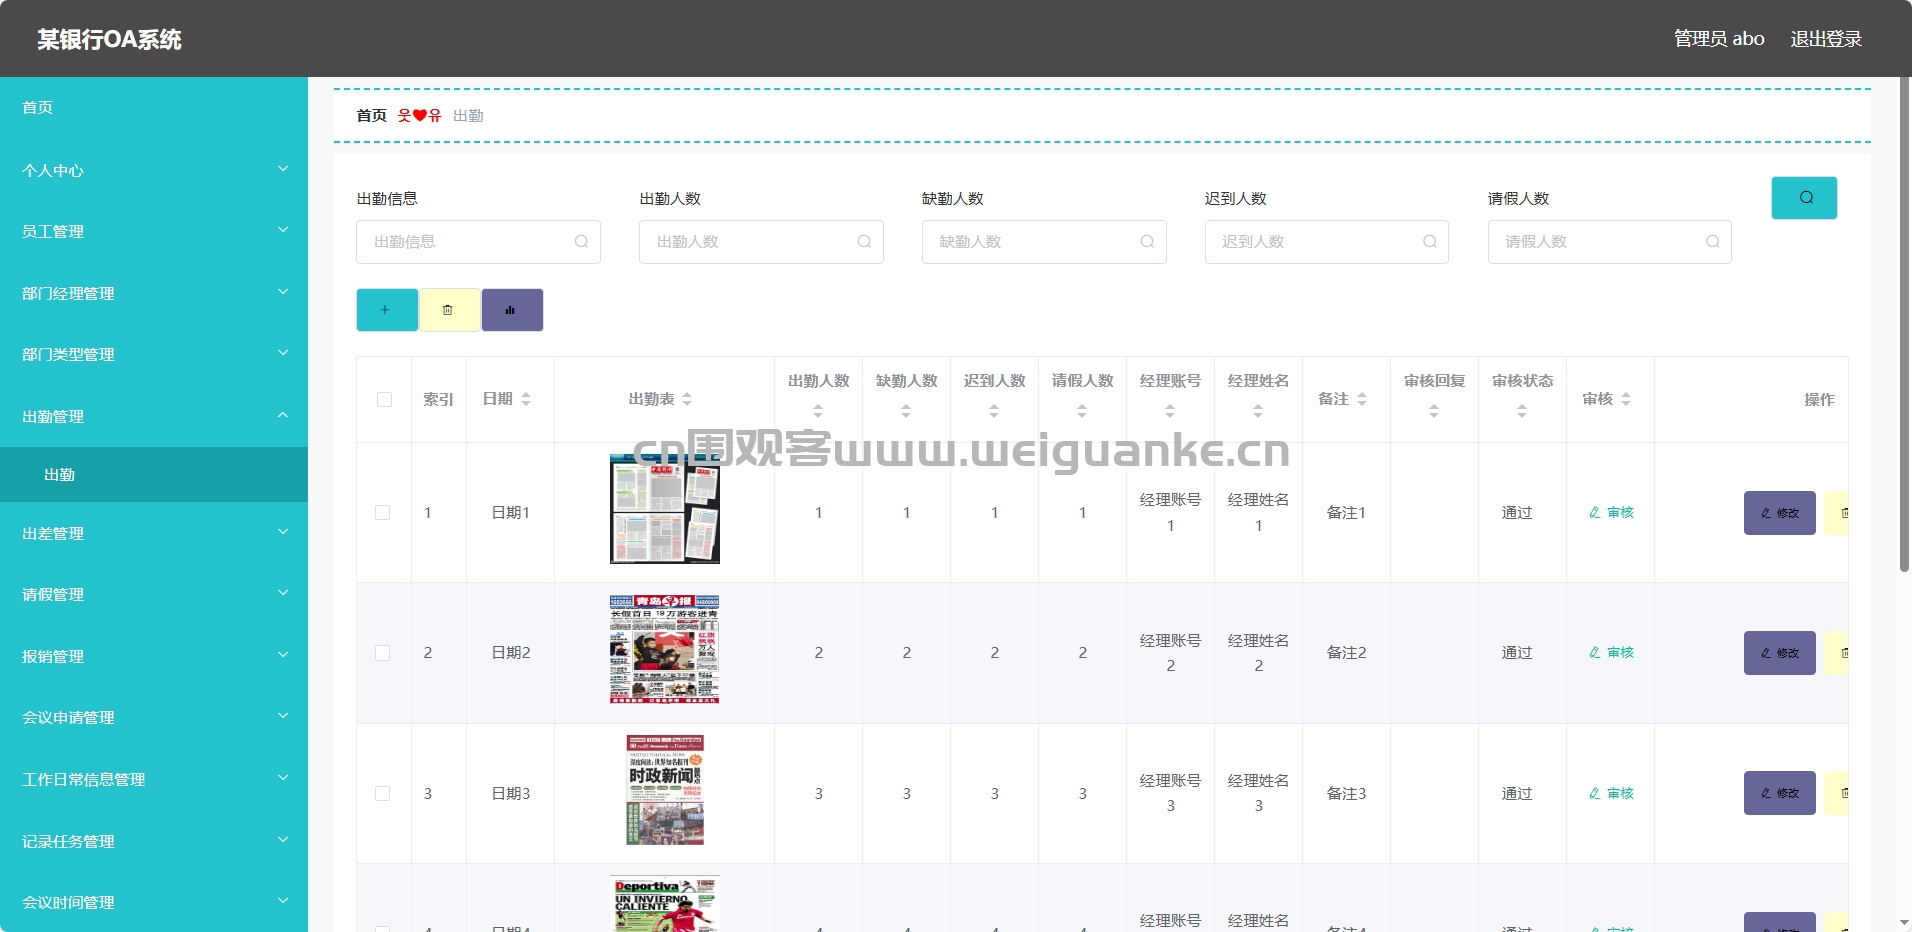Sort table by 日期 column arrows
The image size is (1912, 932).
(x=526, y=399)
